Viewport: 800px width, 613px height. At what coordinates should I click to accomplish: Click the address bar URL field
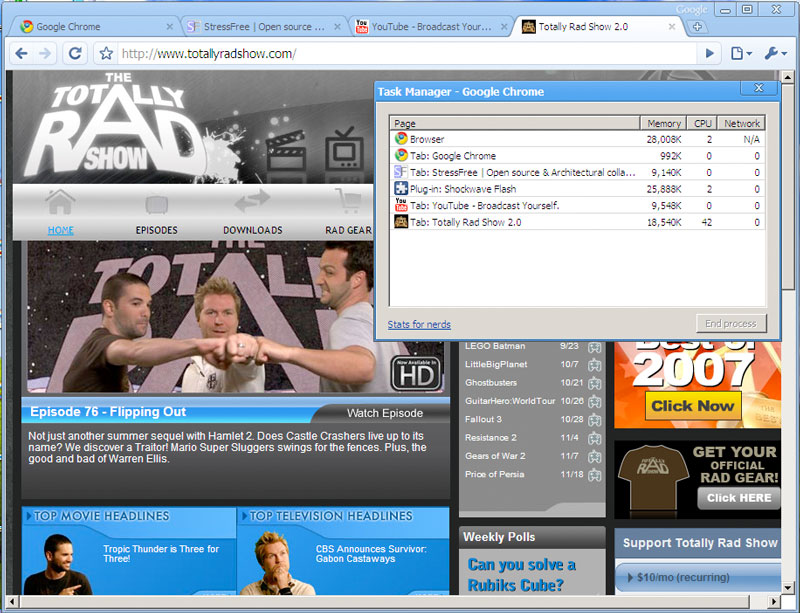click(x=407, y=53)
